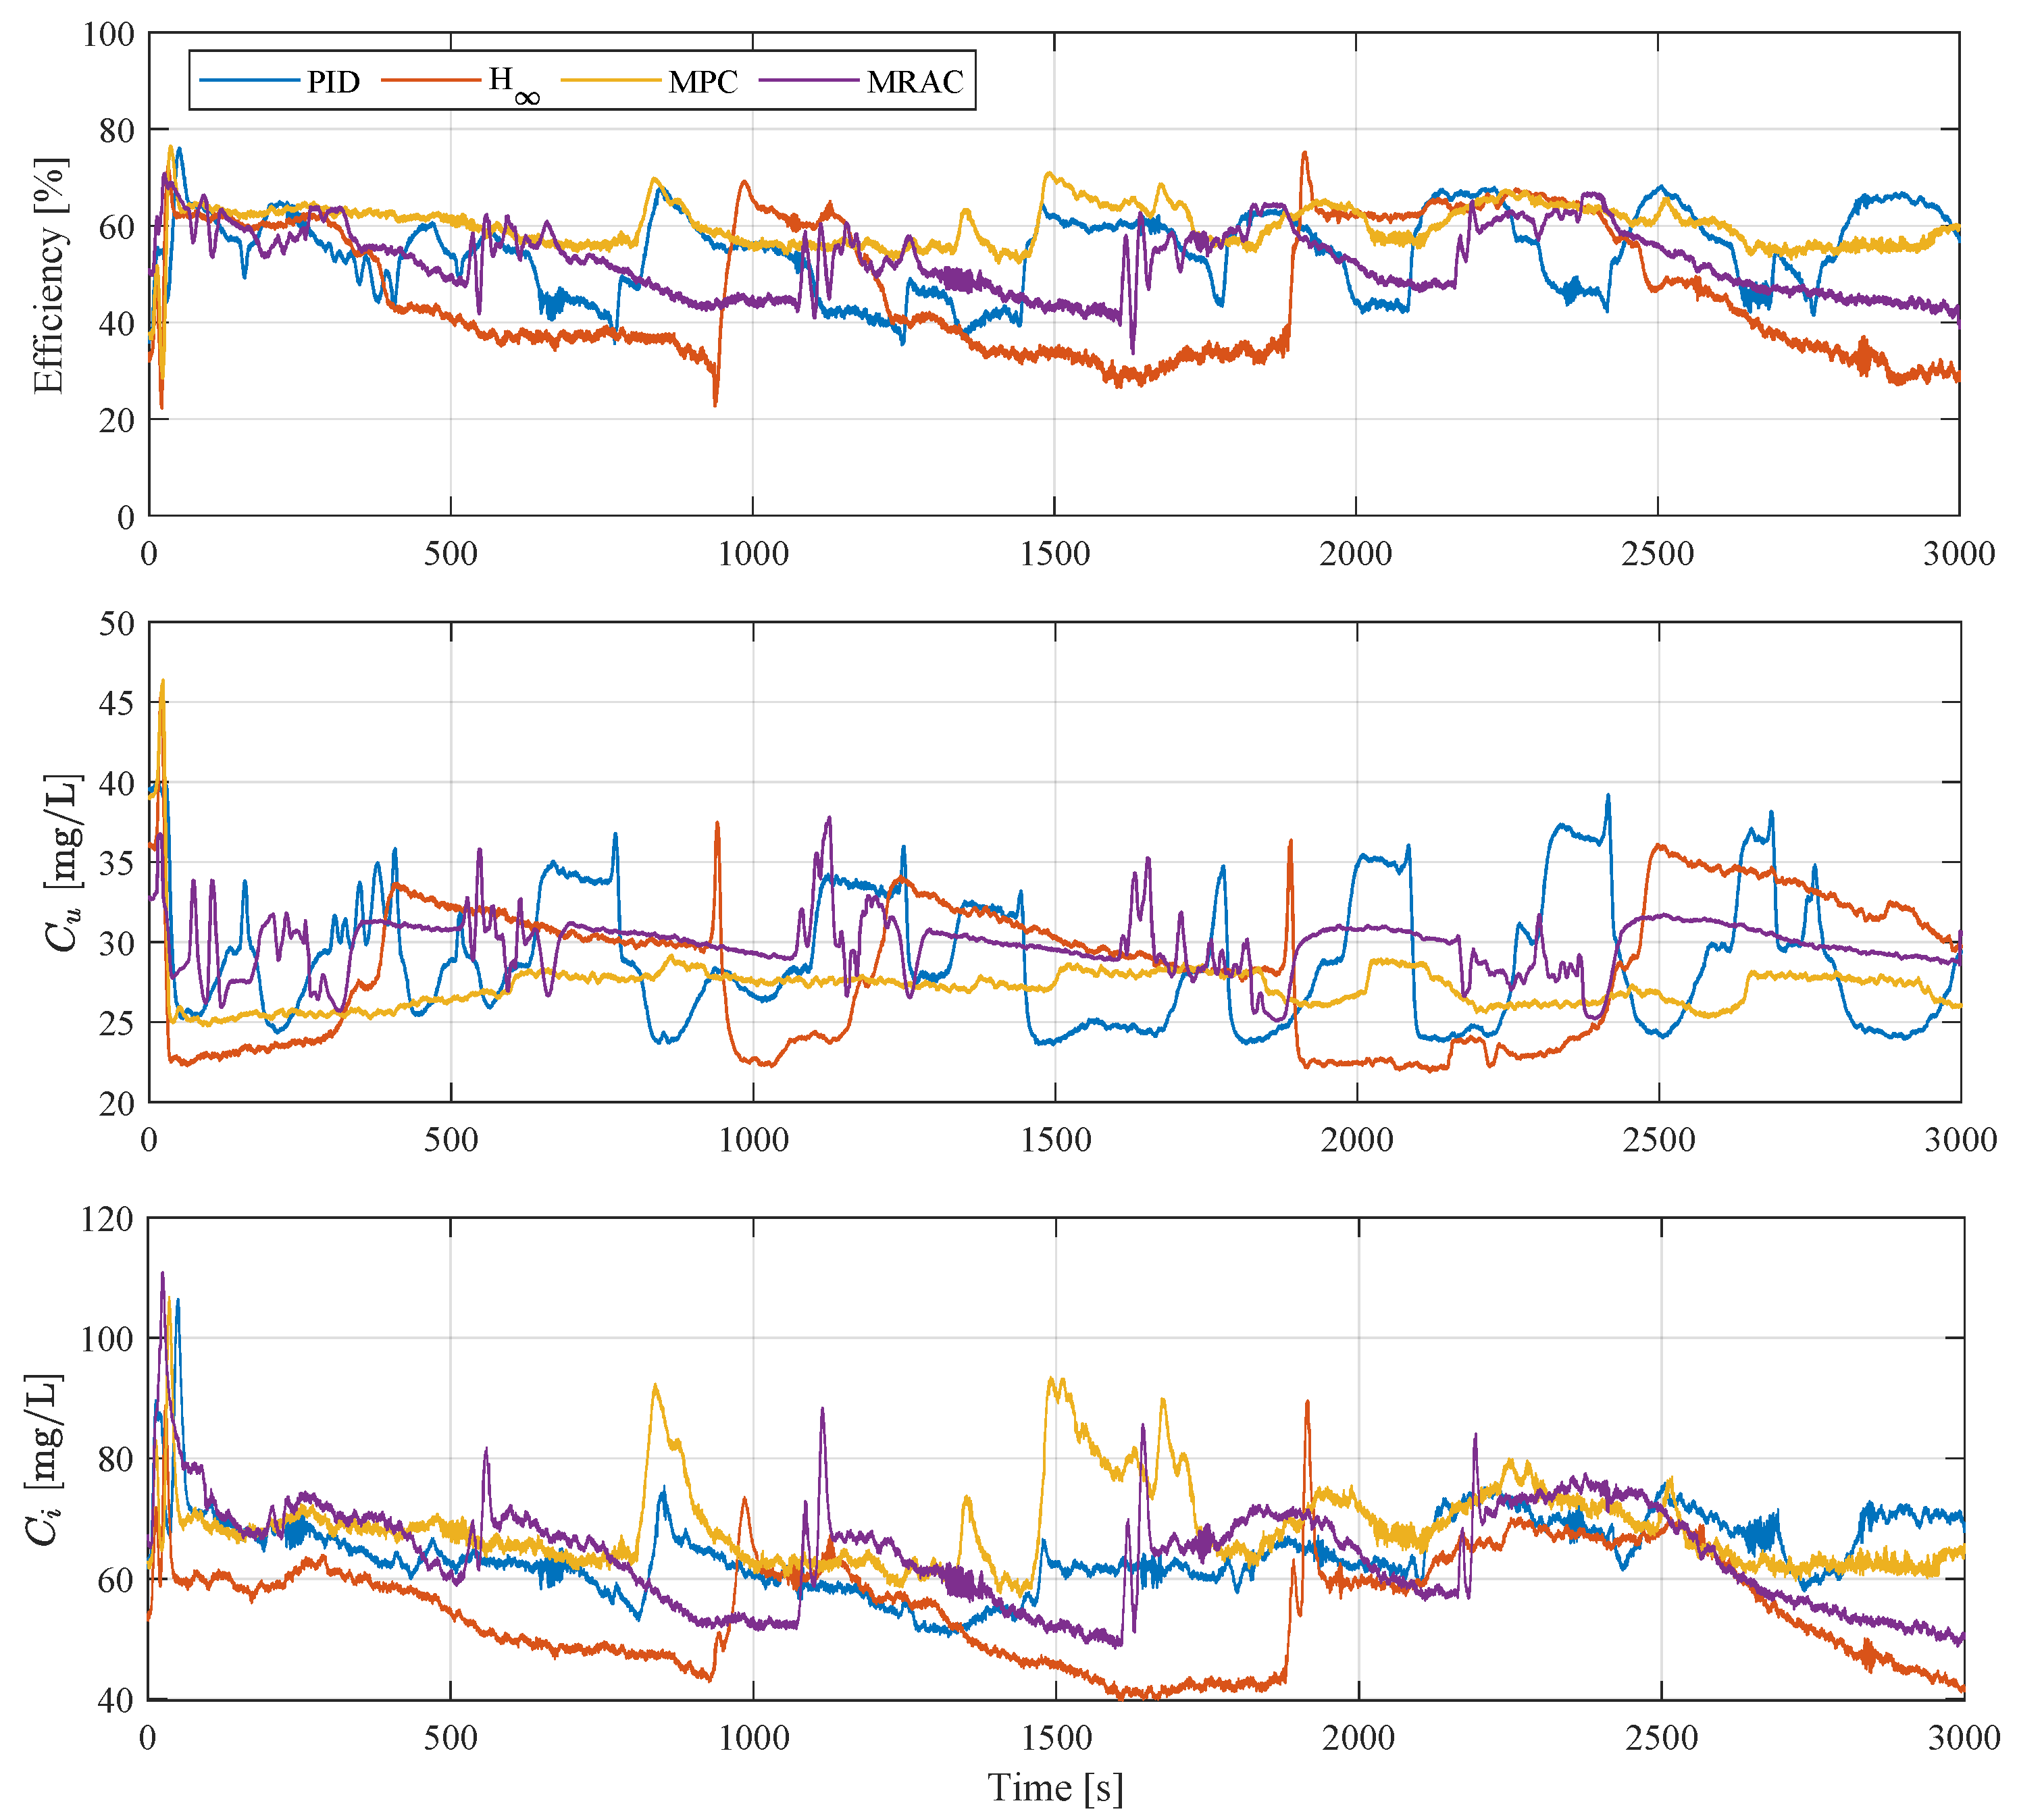2017x1820 pixels.
Task: Click the orange H∞ legend line sample
Action: (x=430, y=80)
